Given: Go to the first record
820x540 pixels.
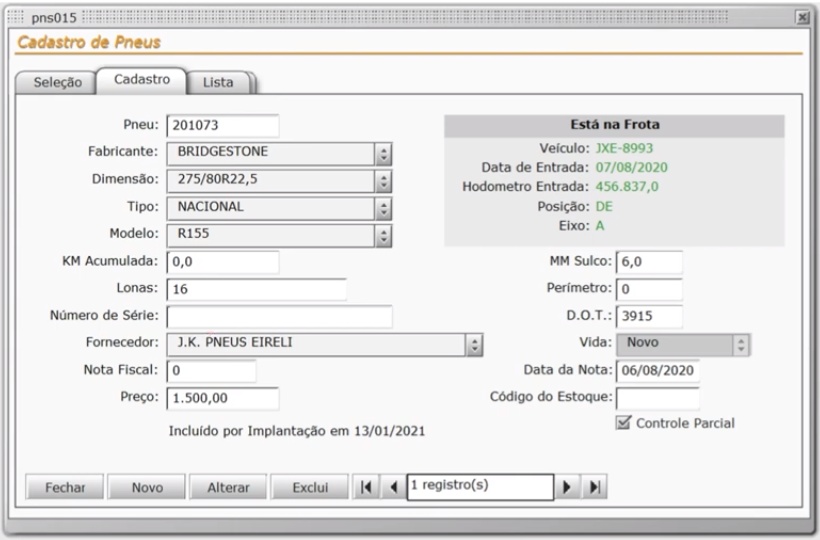Looking at the screenshot, I should [x=366, y=487].
